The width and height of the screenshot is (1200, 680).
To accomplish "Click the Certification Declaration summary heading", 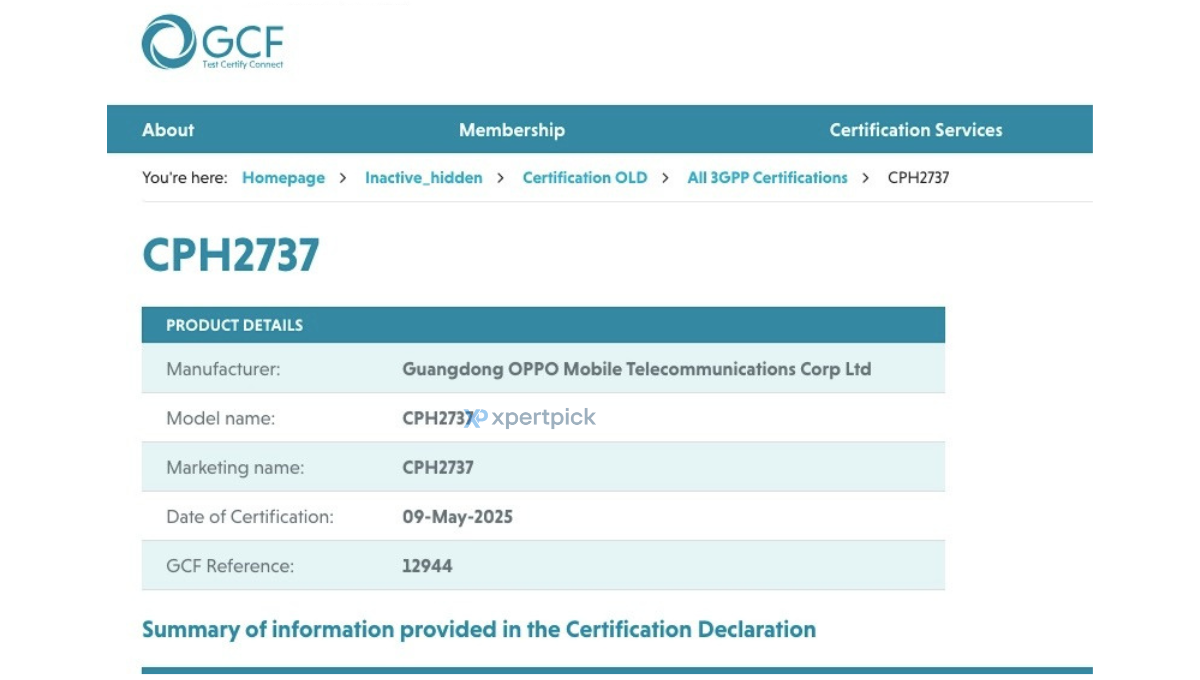I will pos(479,629).
